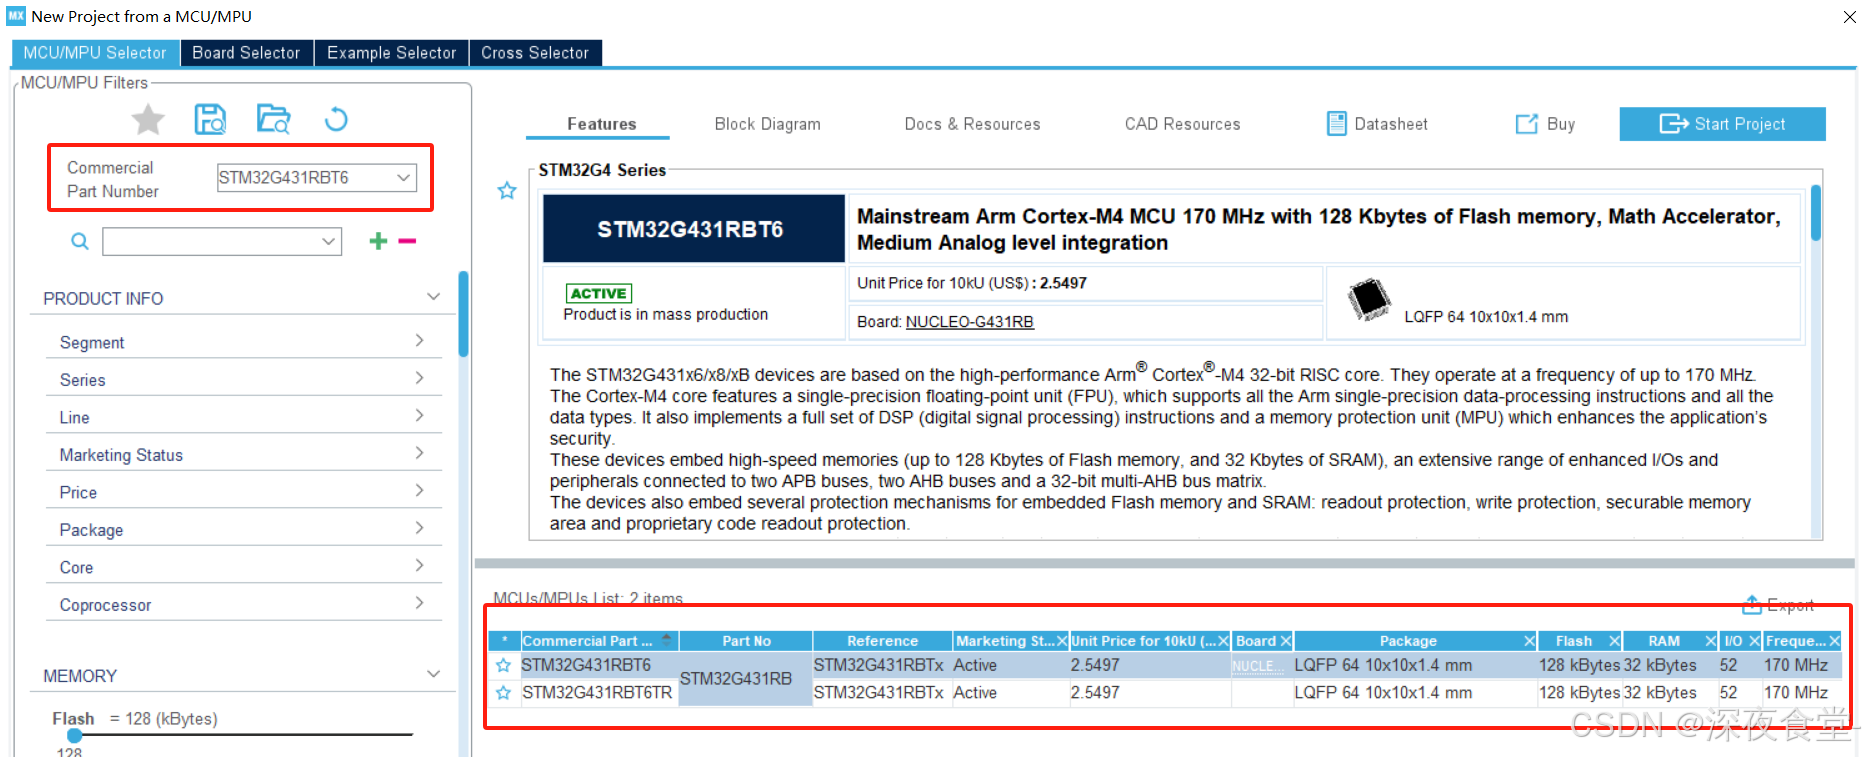Click the LQFP chip package image
Screen dimensions: 1867x757
click(1368, 298)
